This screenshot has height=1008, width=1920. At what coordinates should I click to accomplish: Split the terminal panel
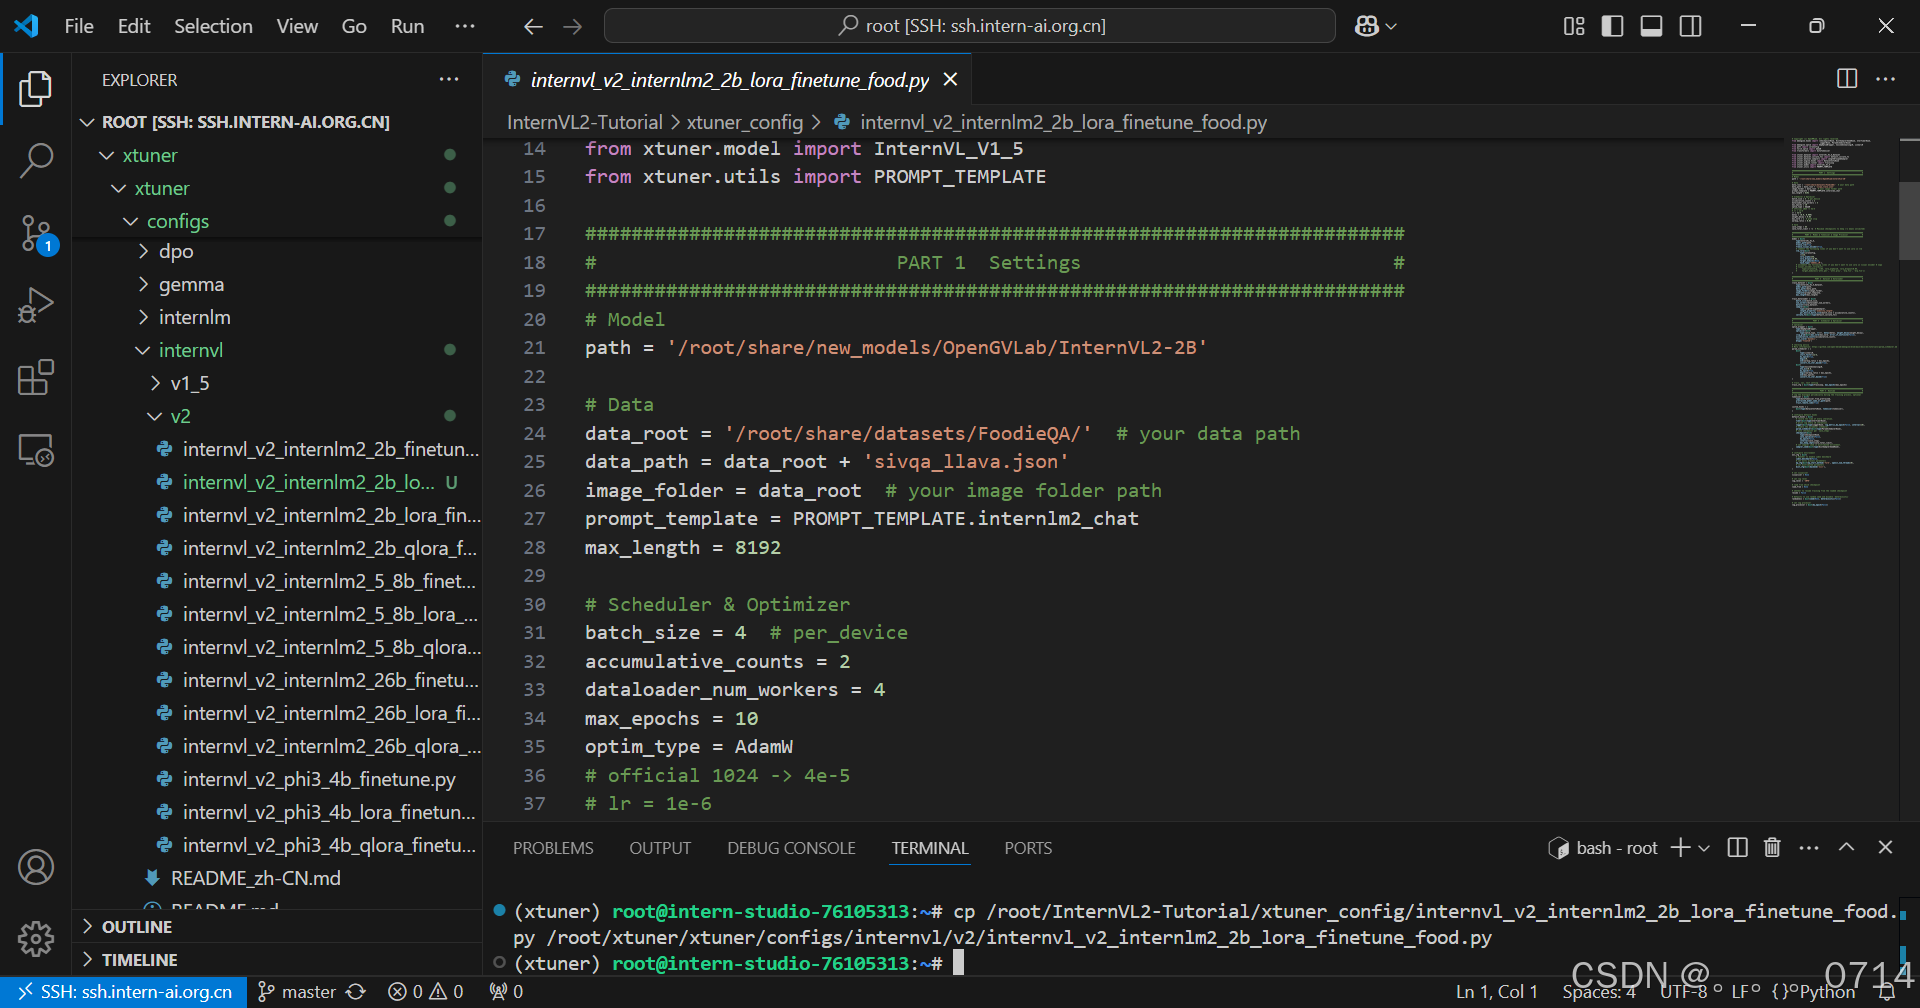1738,848
